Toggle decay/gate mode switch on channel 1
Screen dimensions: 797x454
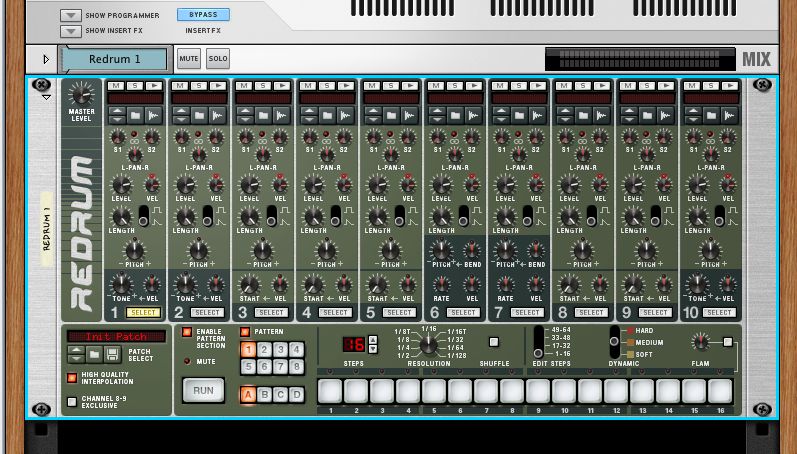point(144,216)
